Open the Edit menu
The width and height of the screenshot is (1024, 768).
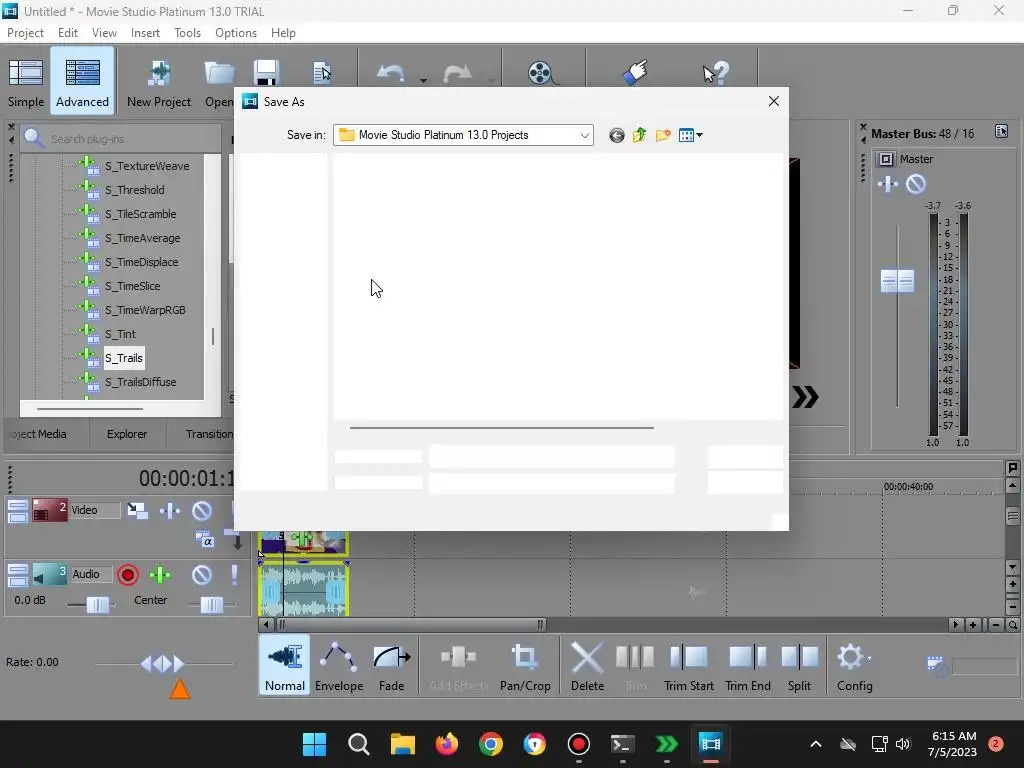tap(67, 33)
